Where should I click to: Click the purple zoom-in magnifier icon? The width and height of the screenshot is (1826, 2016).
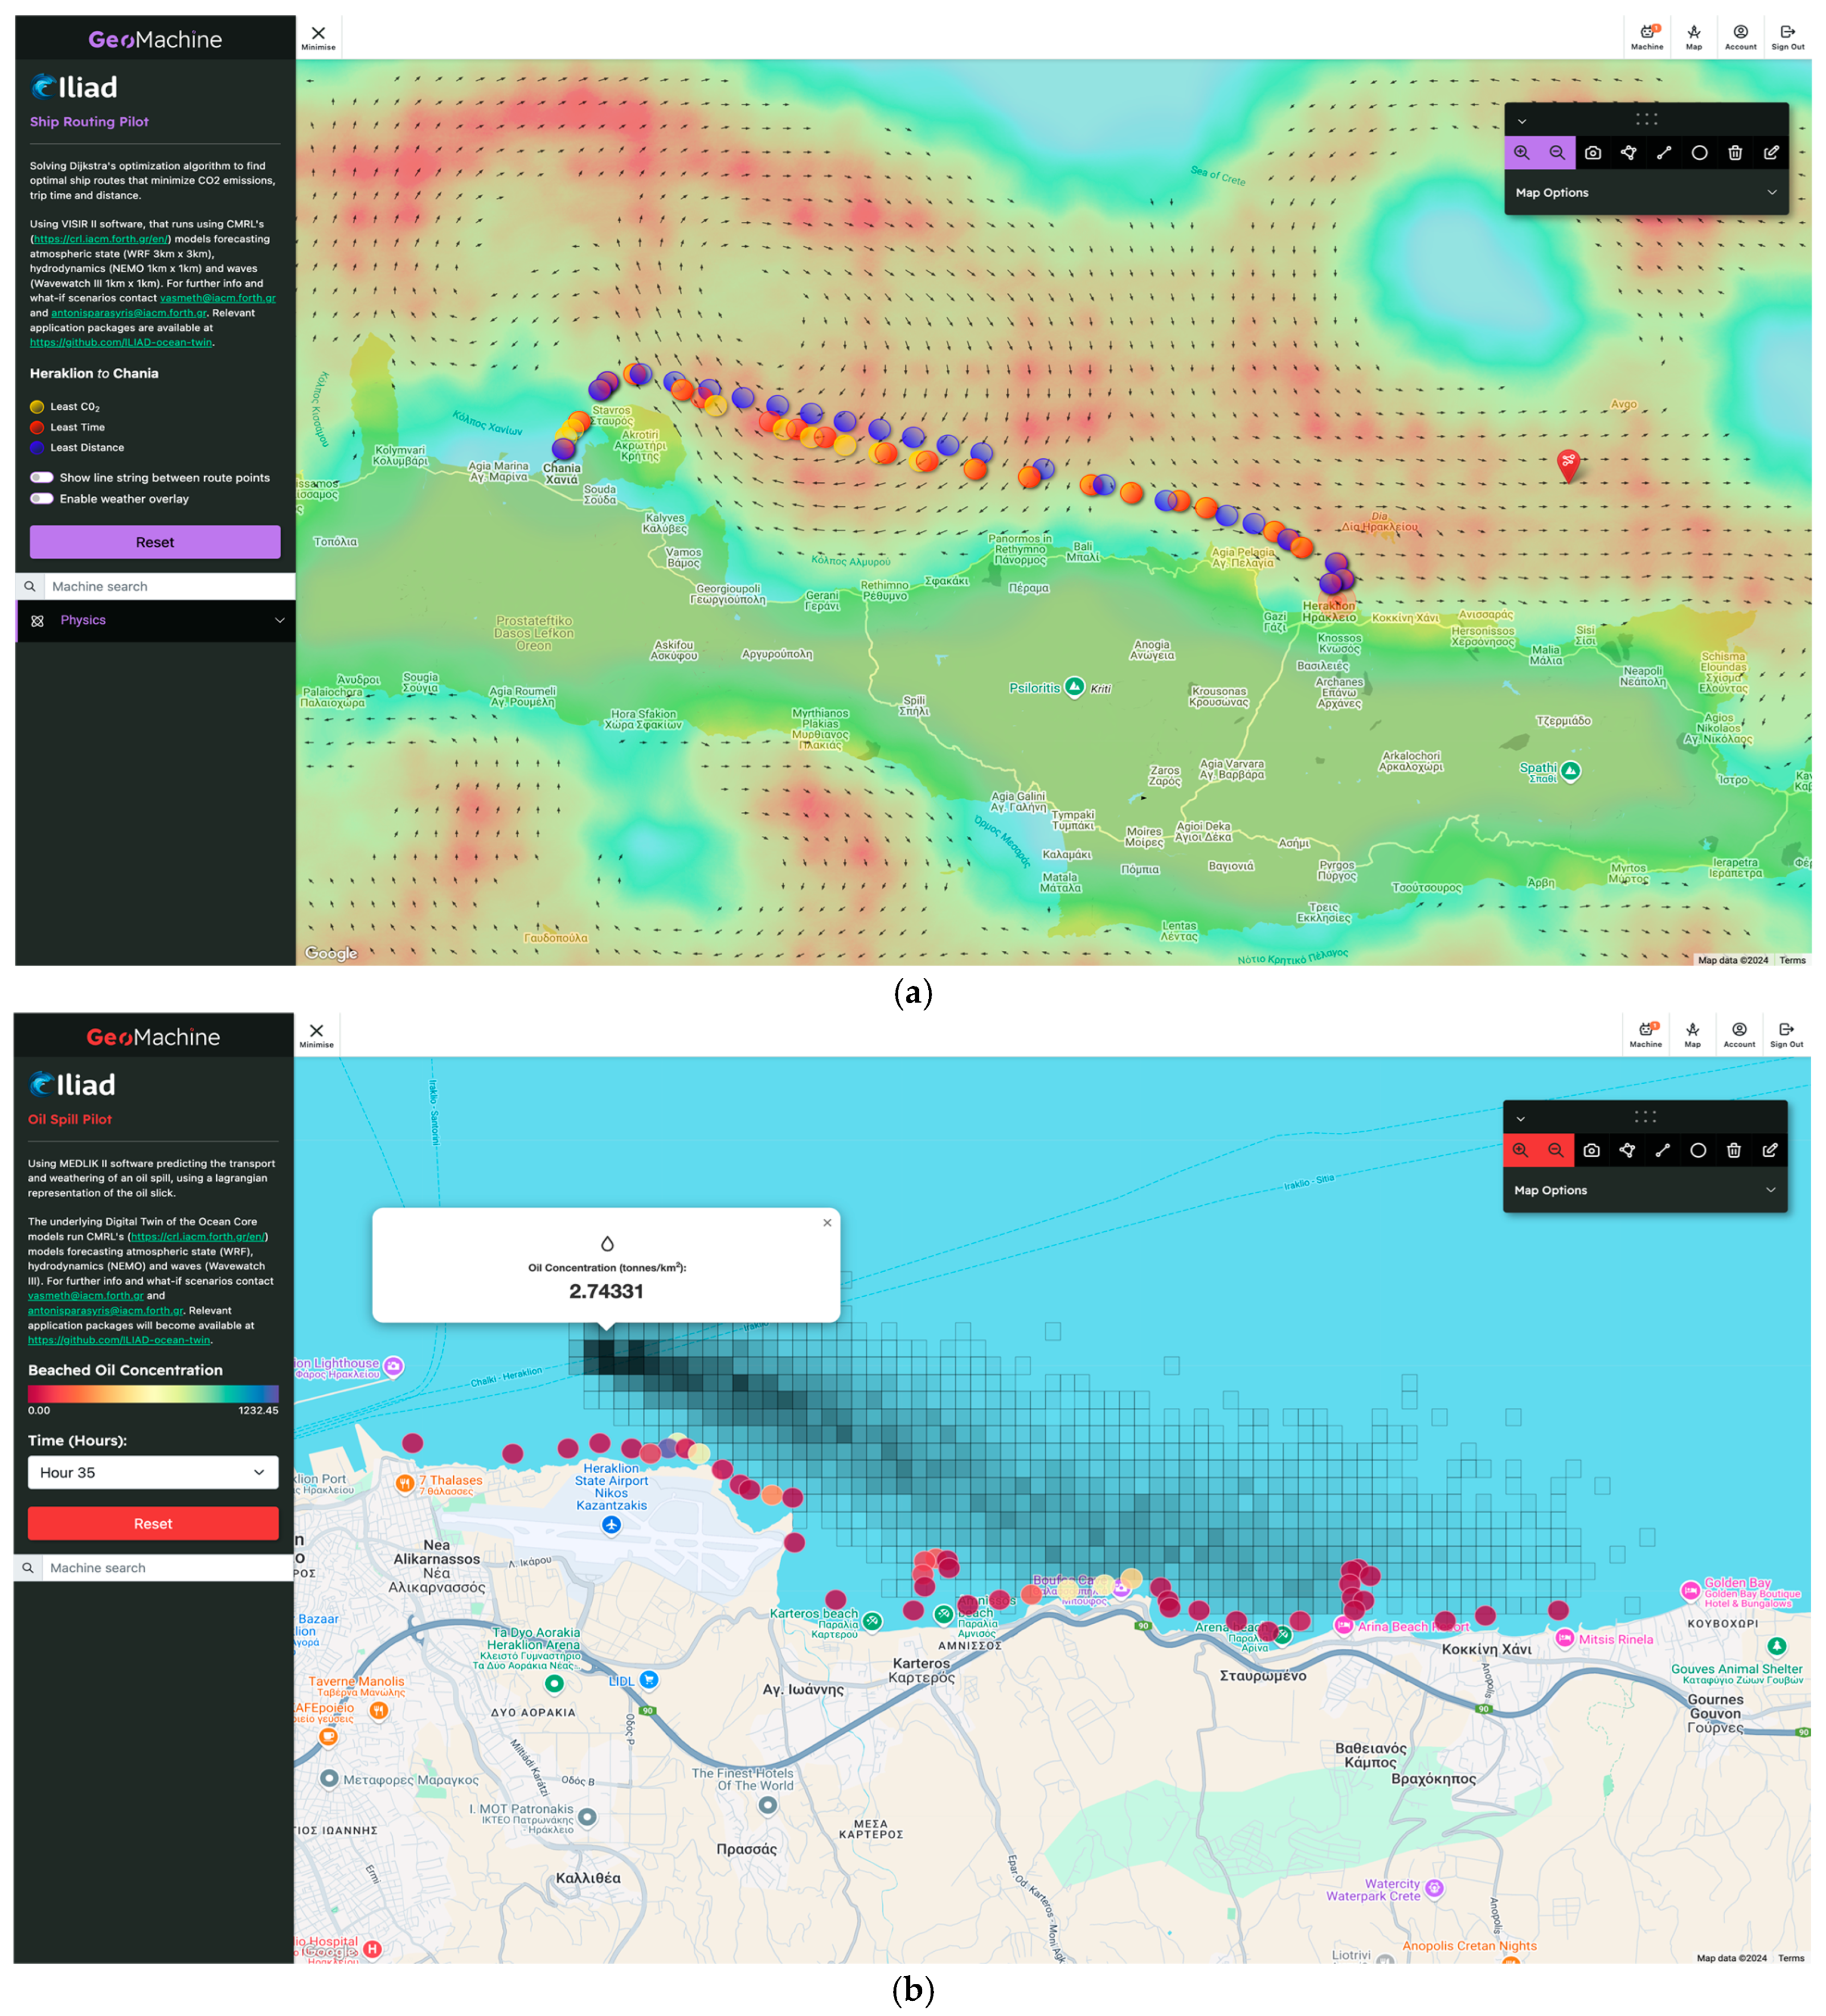click(1521, 153)
